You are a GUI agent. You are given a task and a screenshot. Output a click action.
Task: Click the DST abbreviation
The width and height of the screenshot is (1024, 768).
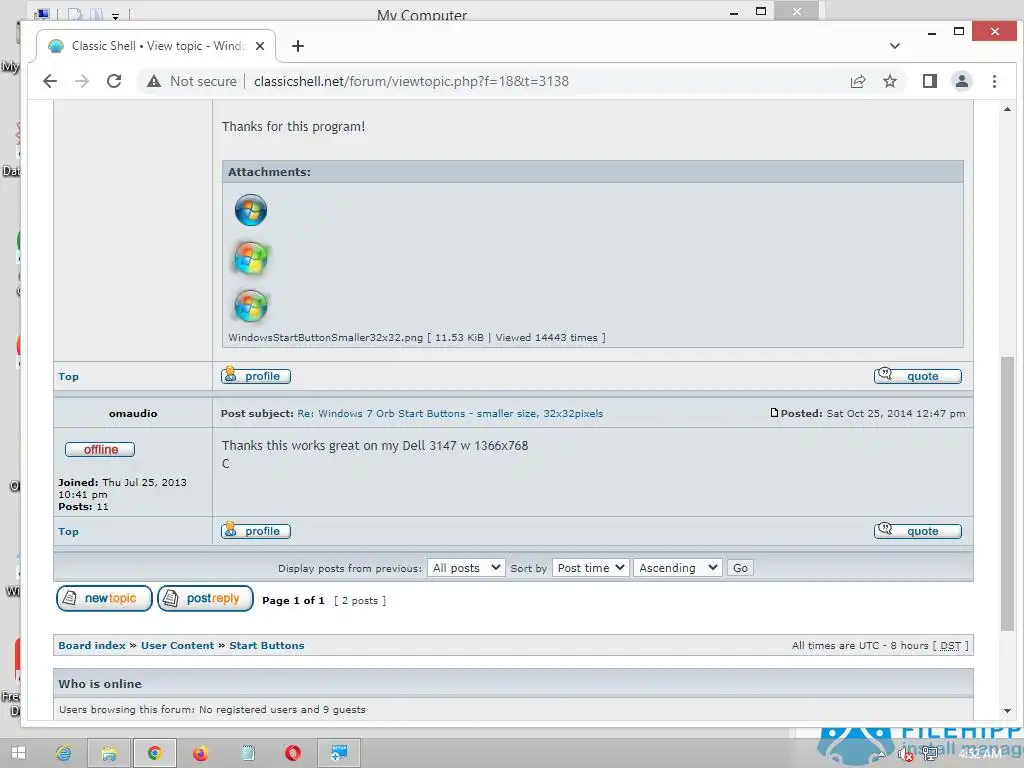950,645
